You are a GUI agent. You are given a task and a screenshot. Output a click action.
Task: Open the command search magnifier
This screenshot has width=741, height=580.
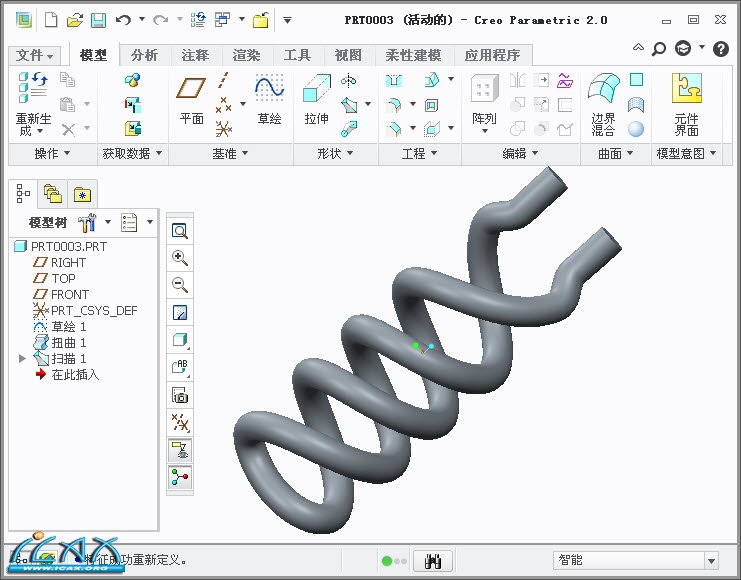coord(658,49)
